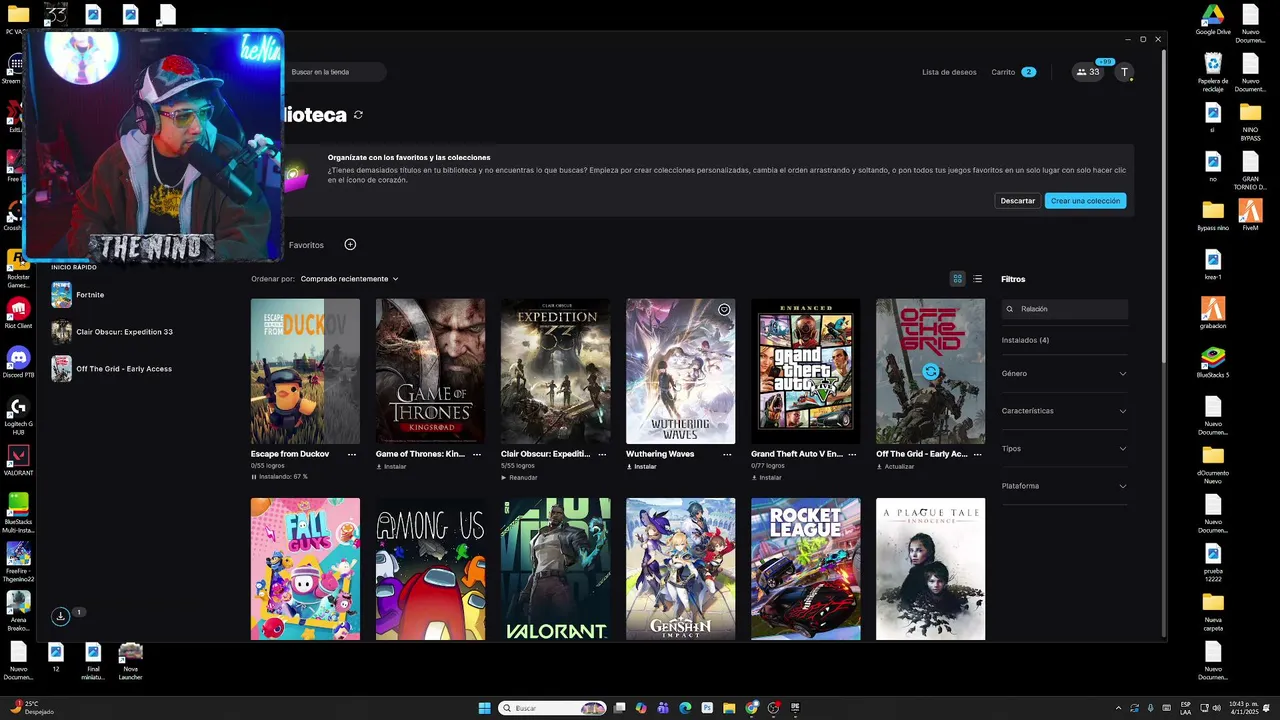Viewport: 1280px width, 720px height.
Task: Open Papelera de reciclaje desktop icon
Action: point(1213,72)
